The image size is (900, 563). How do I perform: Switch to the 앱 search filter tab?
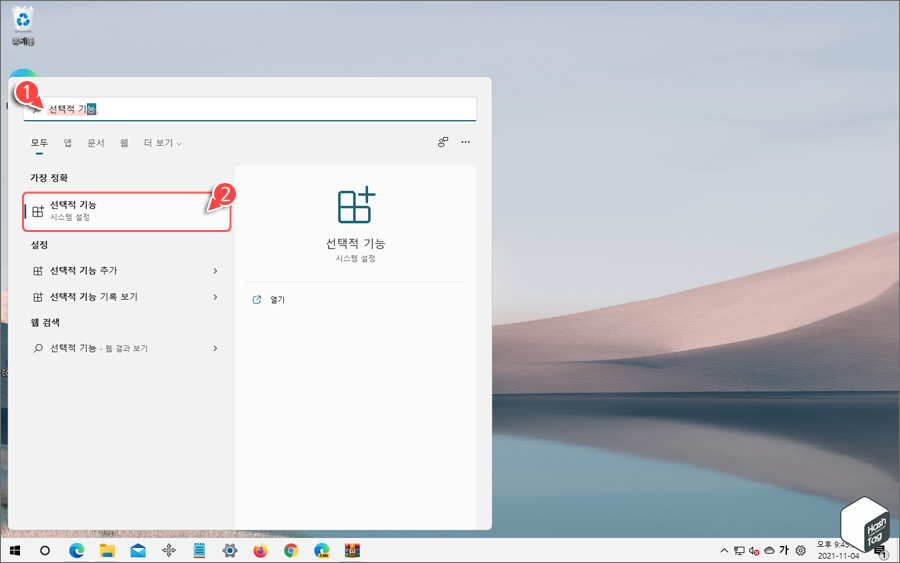tap(68, 143)
